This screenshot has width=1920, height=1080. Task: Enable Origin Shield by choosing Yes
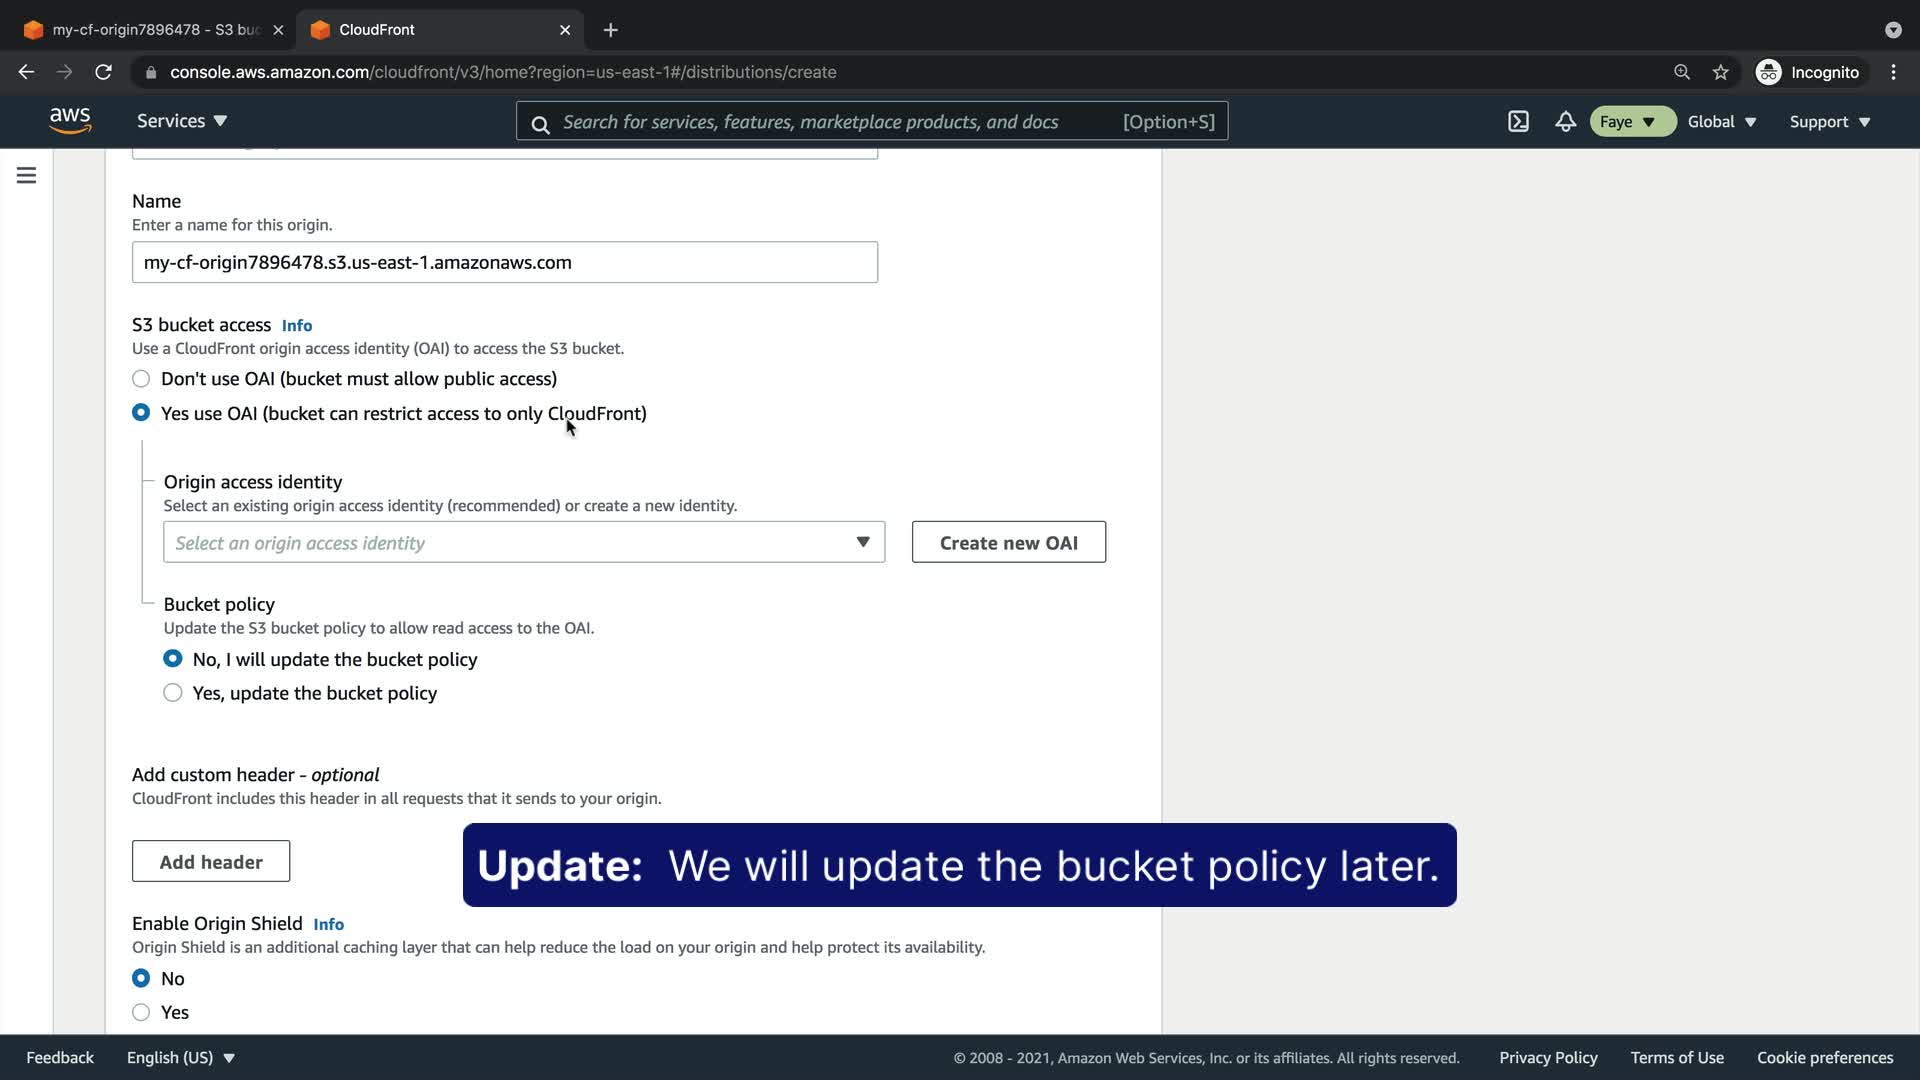click(141, 1012)
